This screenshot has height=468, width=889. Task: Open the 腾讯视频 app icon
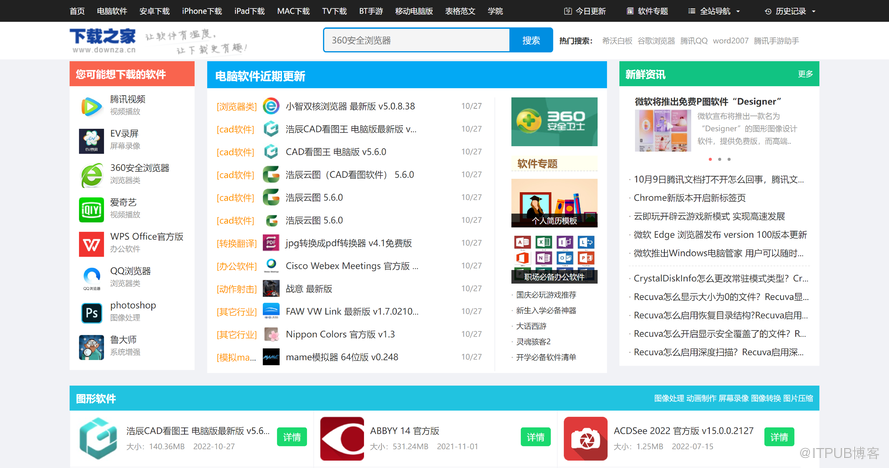point(91,106)
